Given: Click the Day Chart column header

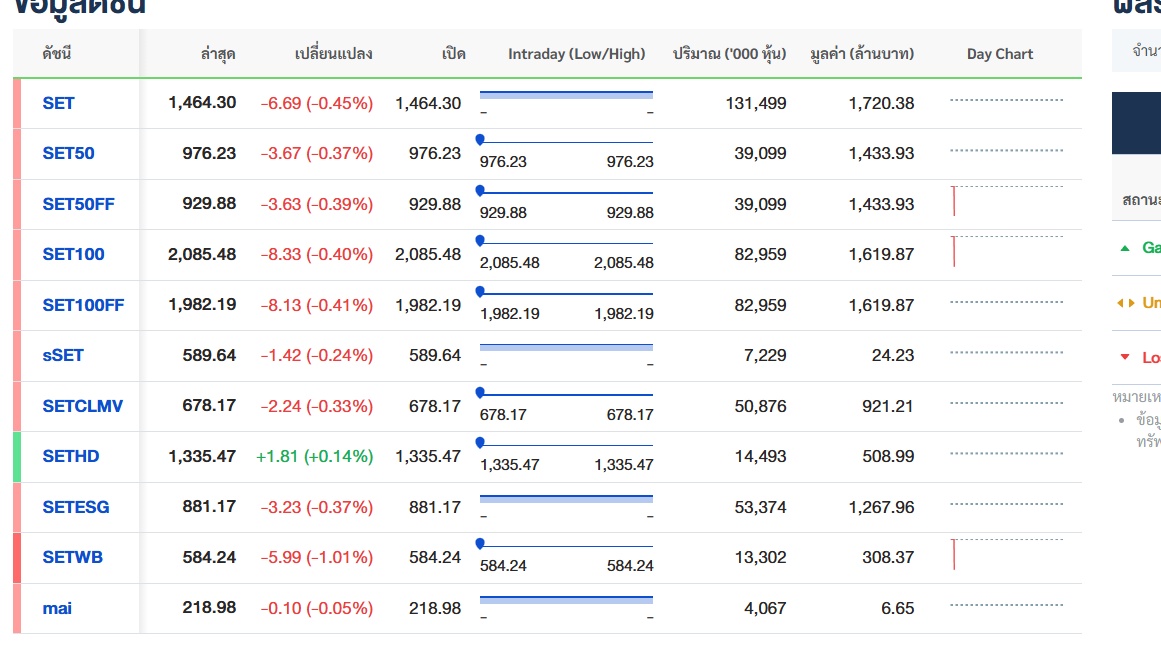Looking at the screenshot, I should [x=1000, y=54].
